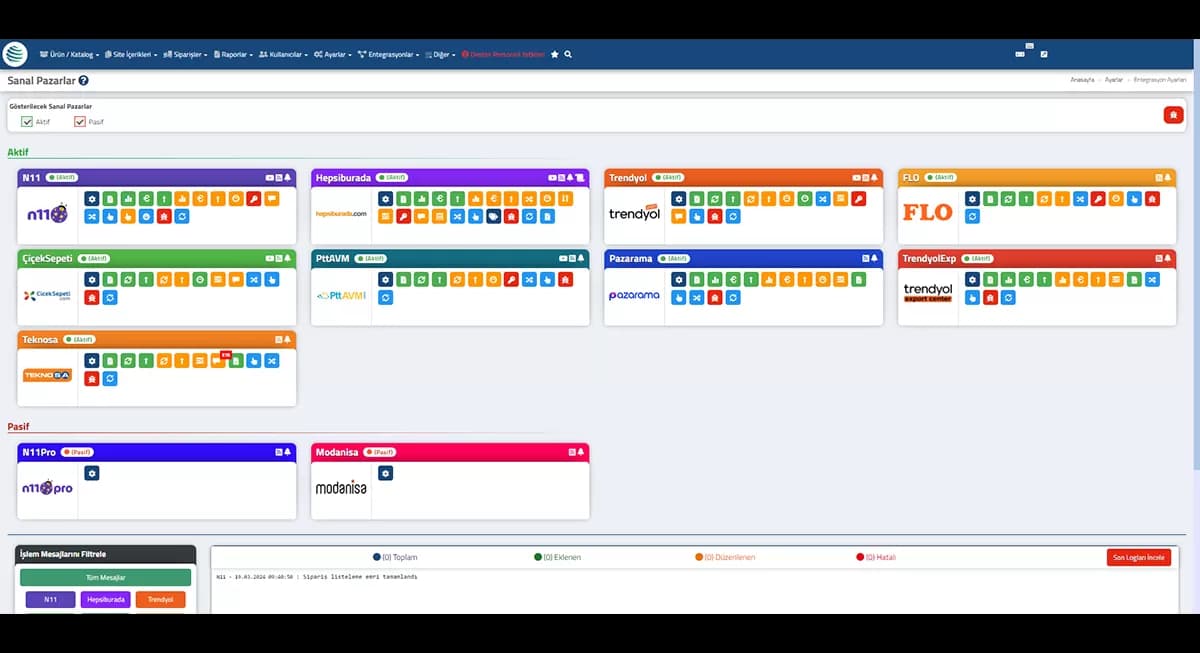
Task: Click the FLO logo thumbnail
Action: (928, 211)
